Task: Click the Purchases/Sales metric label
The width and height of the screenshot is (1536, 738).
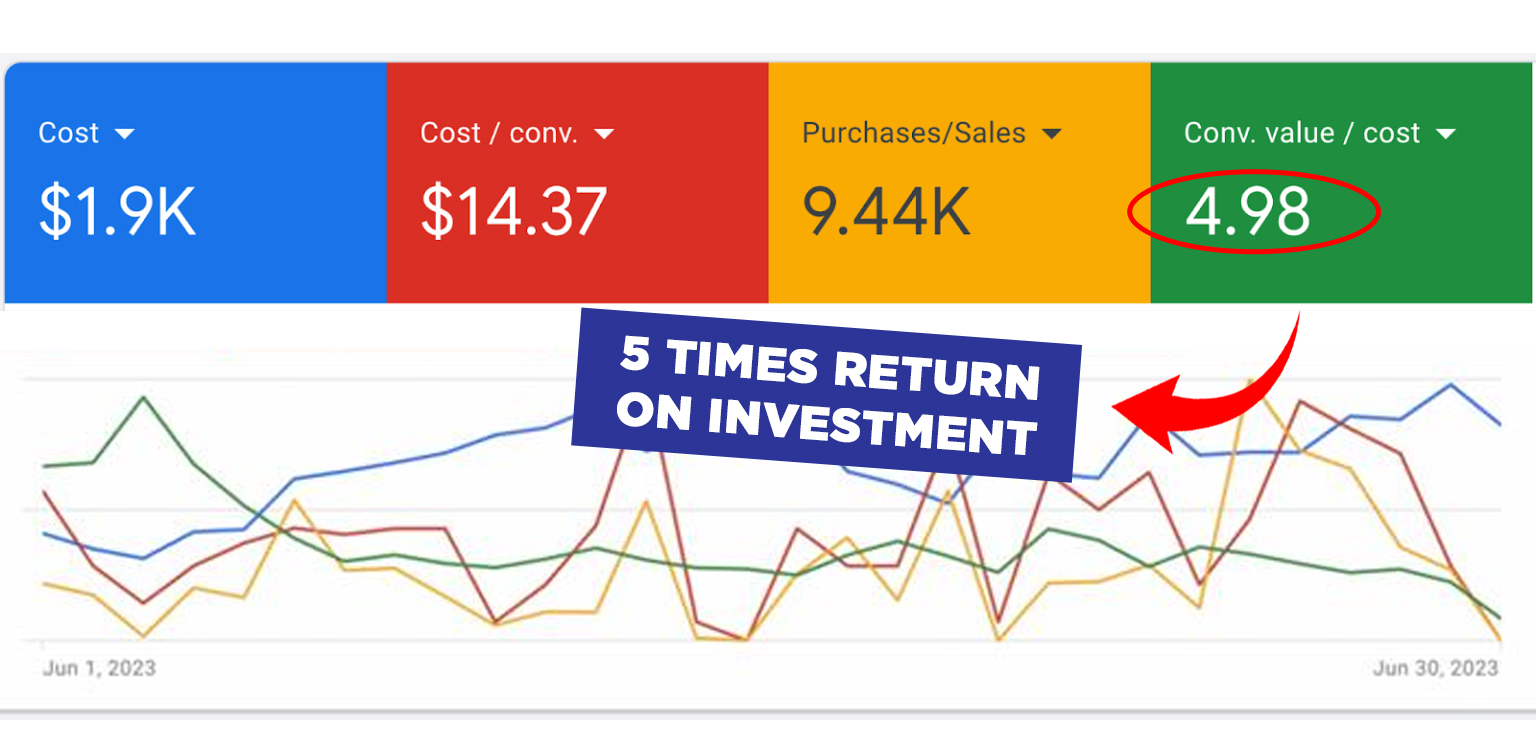Action: (913, 133)
